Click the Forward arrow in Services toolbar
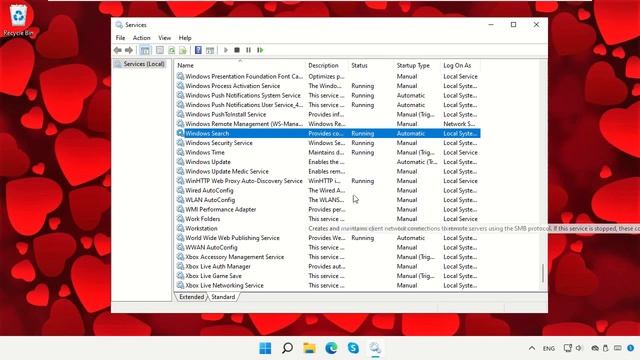This screenshot has width=640, height=360. 129,50
